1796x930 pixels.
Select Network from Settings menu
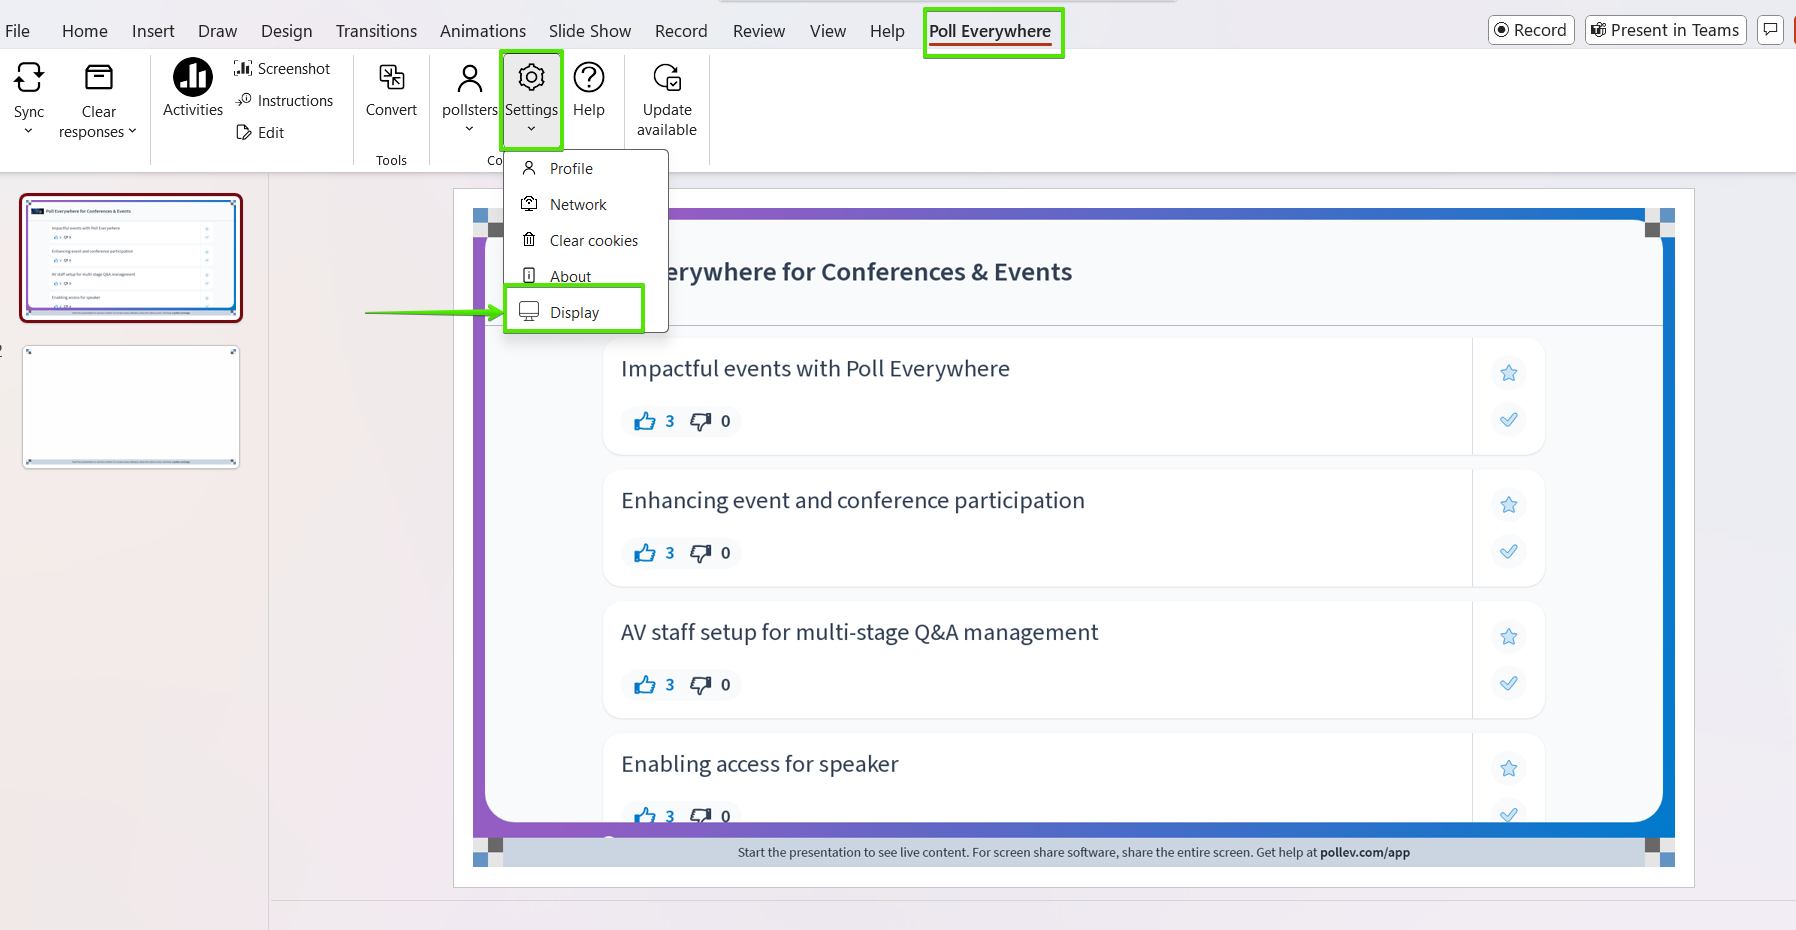pyautogui.click(x=586, y=204)
